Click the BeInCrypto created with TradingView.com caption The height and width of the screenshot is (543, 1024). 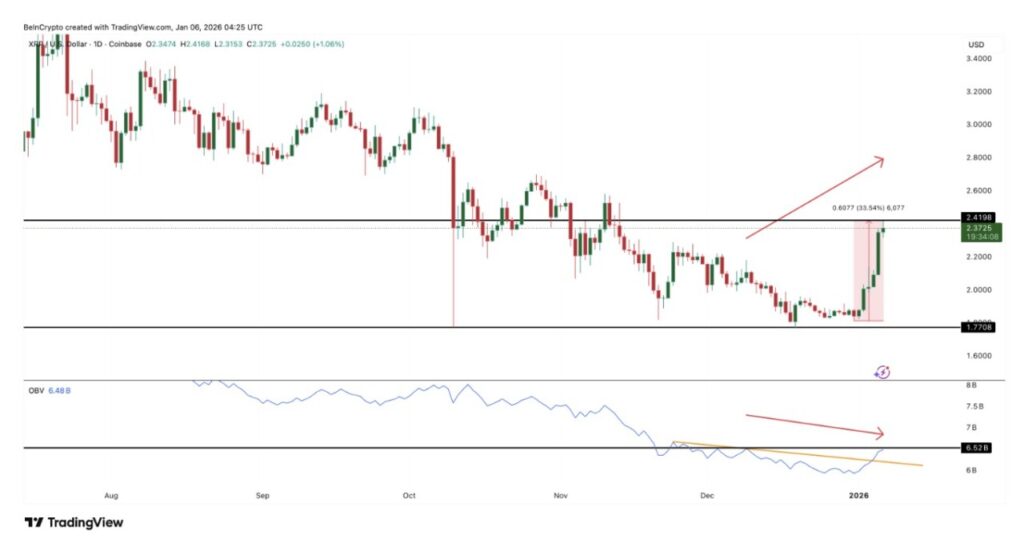click(x=146, y=26)
